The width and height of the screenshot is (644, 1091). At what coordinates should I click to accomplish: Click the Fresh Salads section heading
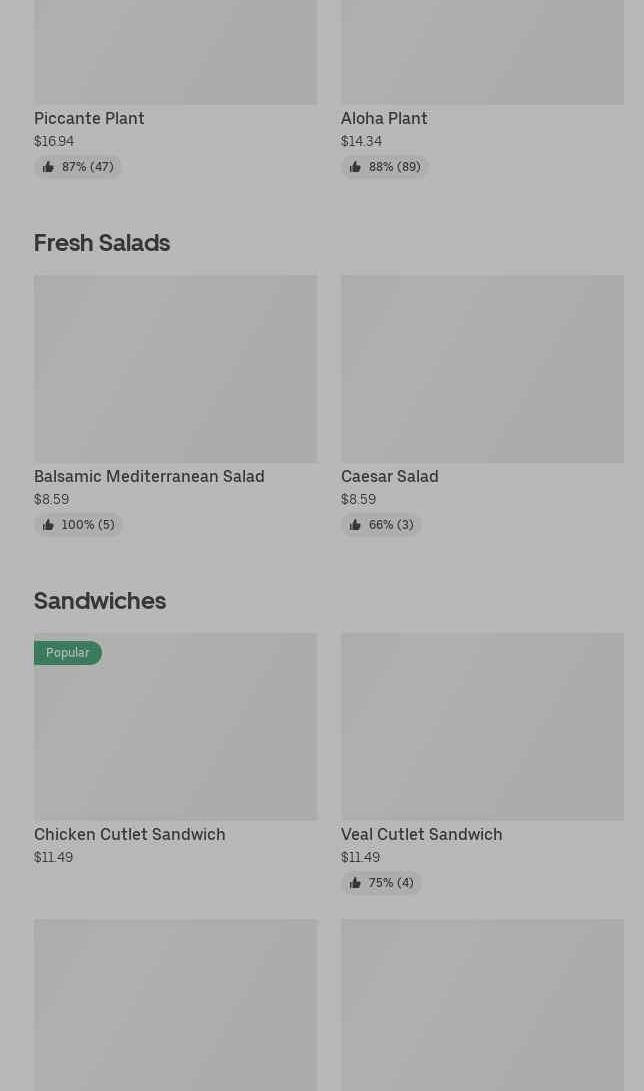(x=102, y=243)
